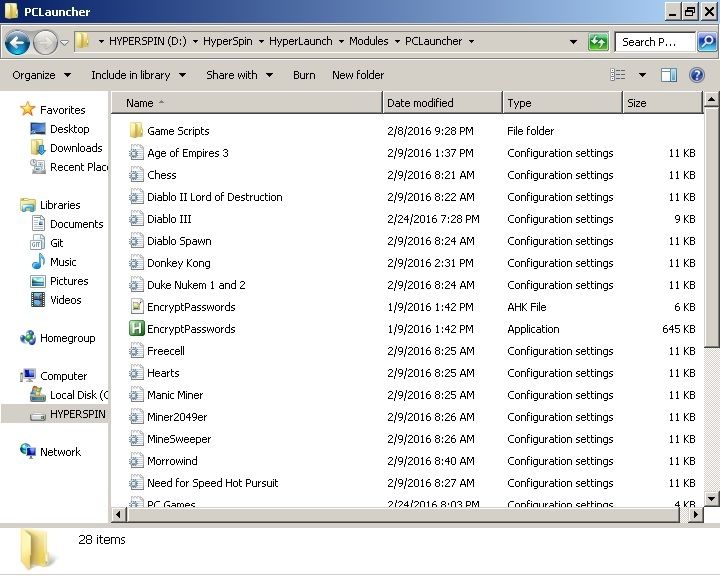The height and width of the screenshot is (576, 720).
Task: Go back with the blue Back arrow
Action: point(17,43)
